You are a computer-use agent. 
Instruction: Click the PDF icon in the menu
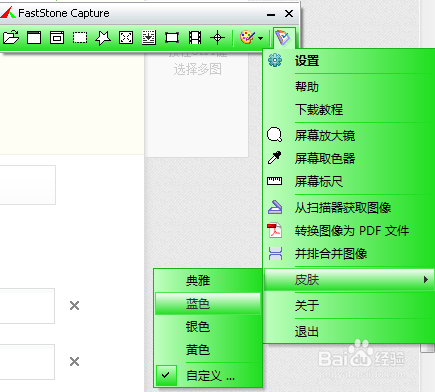pyautogui.click(x=275, y=230)
